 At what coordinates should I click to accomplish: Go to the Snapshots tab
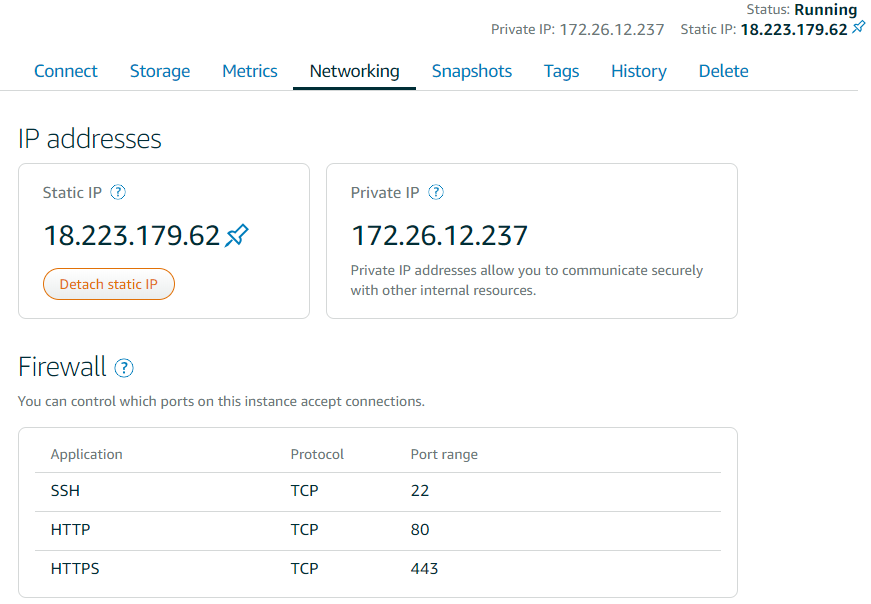click(x=472, y=71)
